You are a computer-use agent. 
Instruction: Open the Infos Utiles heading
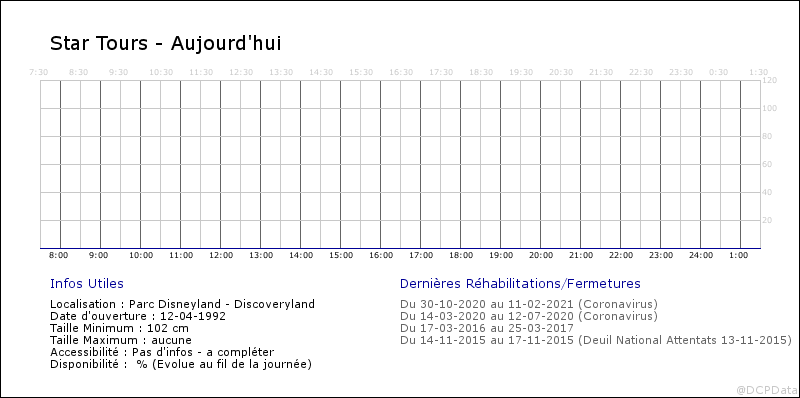[87, 284]
